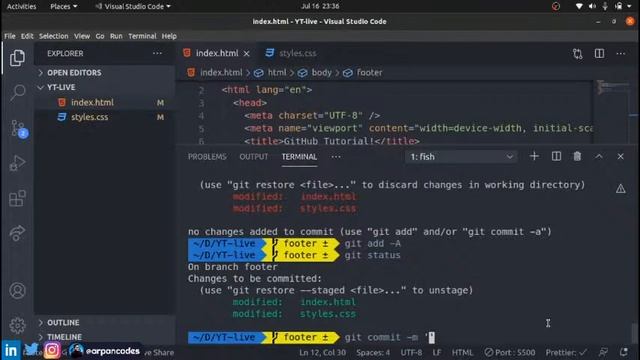Image resolution: width=640 pixels, height=360 pixels.
Task: Kill terminal with trash icon
Action: coord(577,156)
